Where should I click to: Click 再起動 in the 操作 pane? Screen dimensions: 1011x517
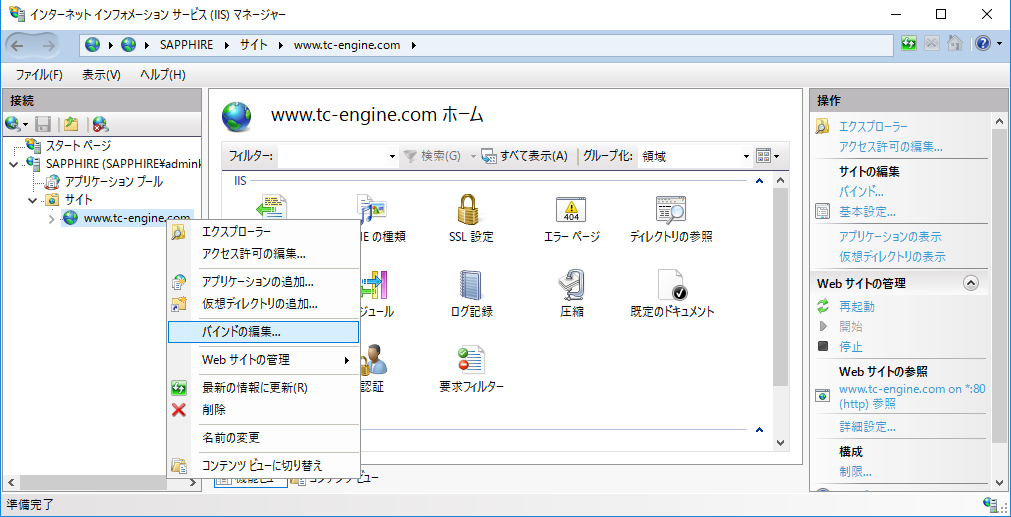(x=857, y=306)
